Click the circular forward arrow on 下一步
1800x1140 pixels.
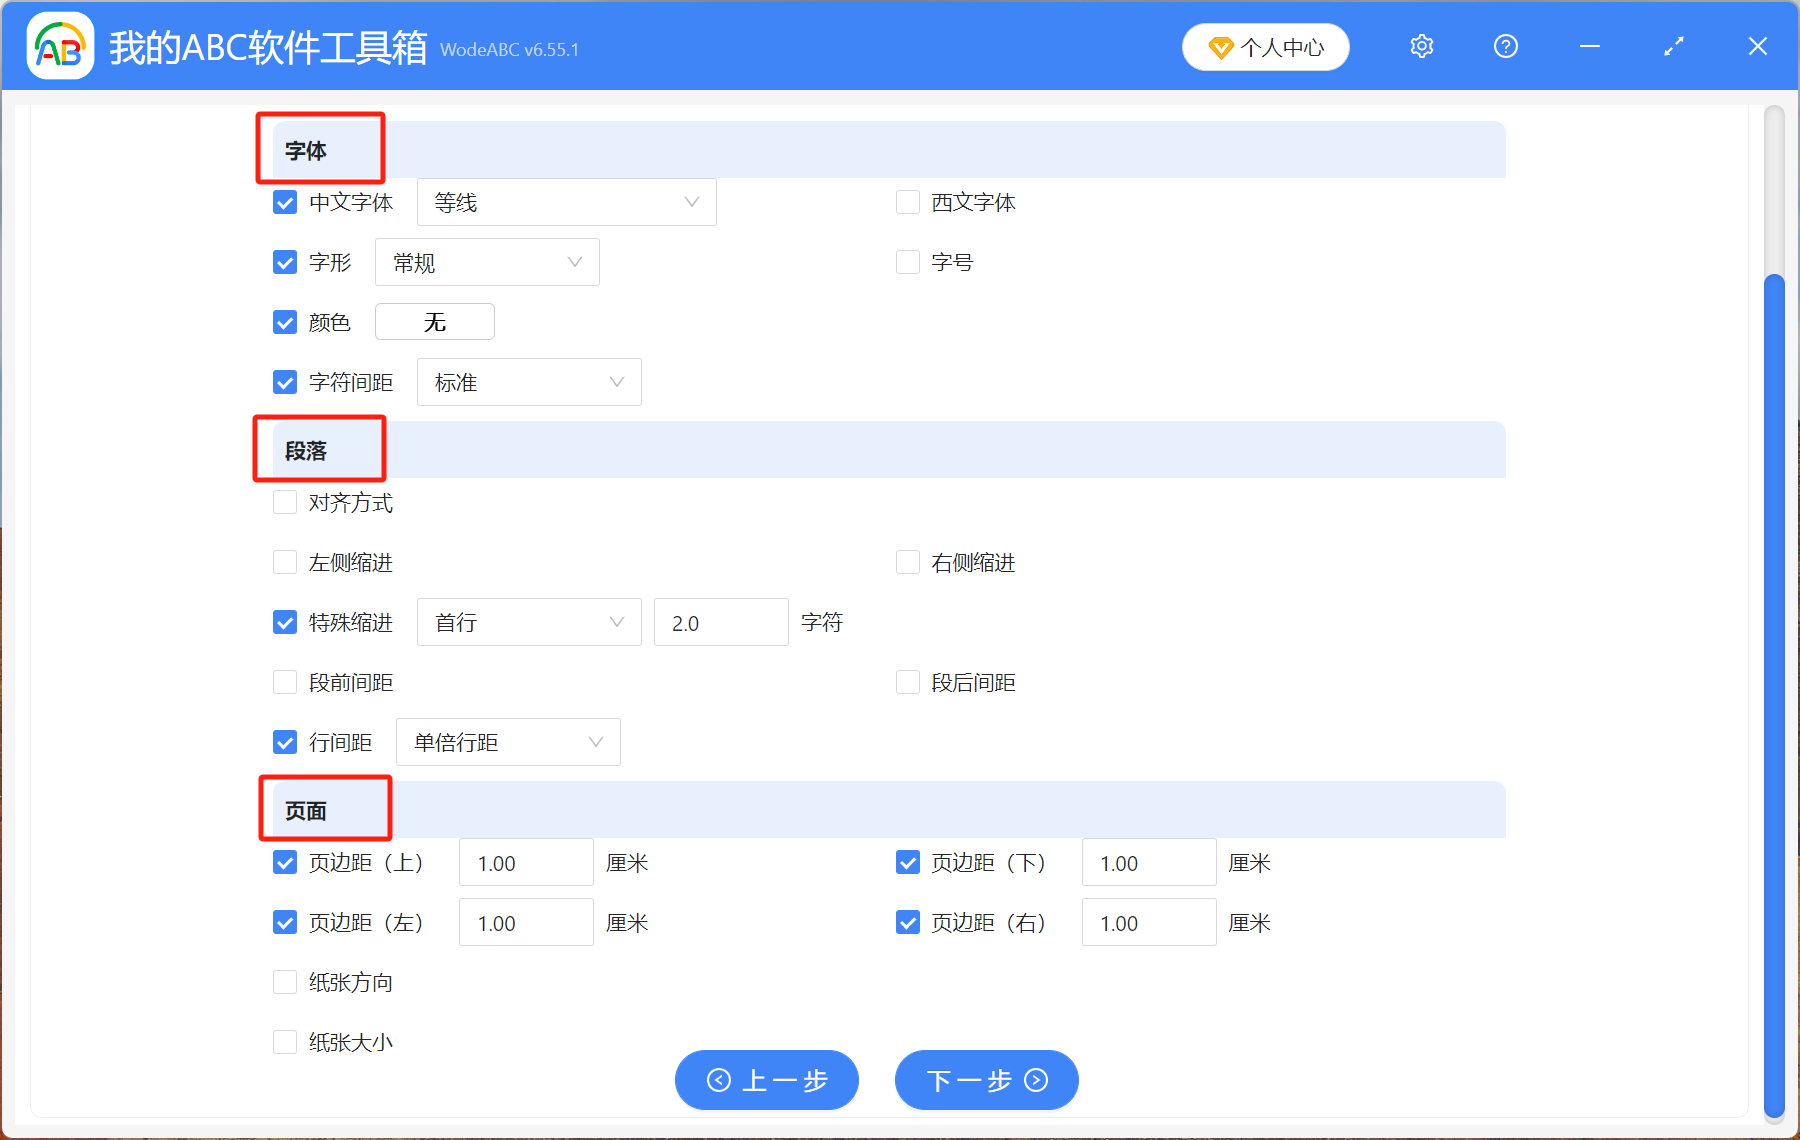coord(1035,1080)
